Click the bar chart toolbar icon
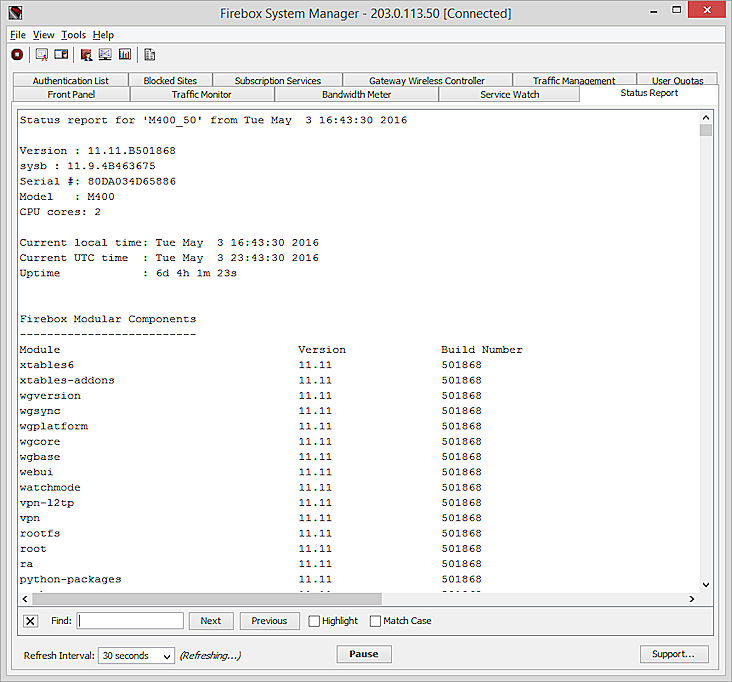The height and width of the screenshot is (682, 732). (x=125, y=55)
